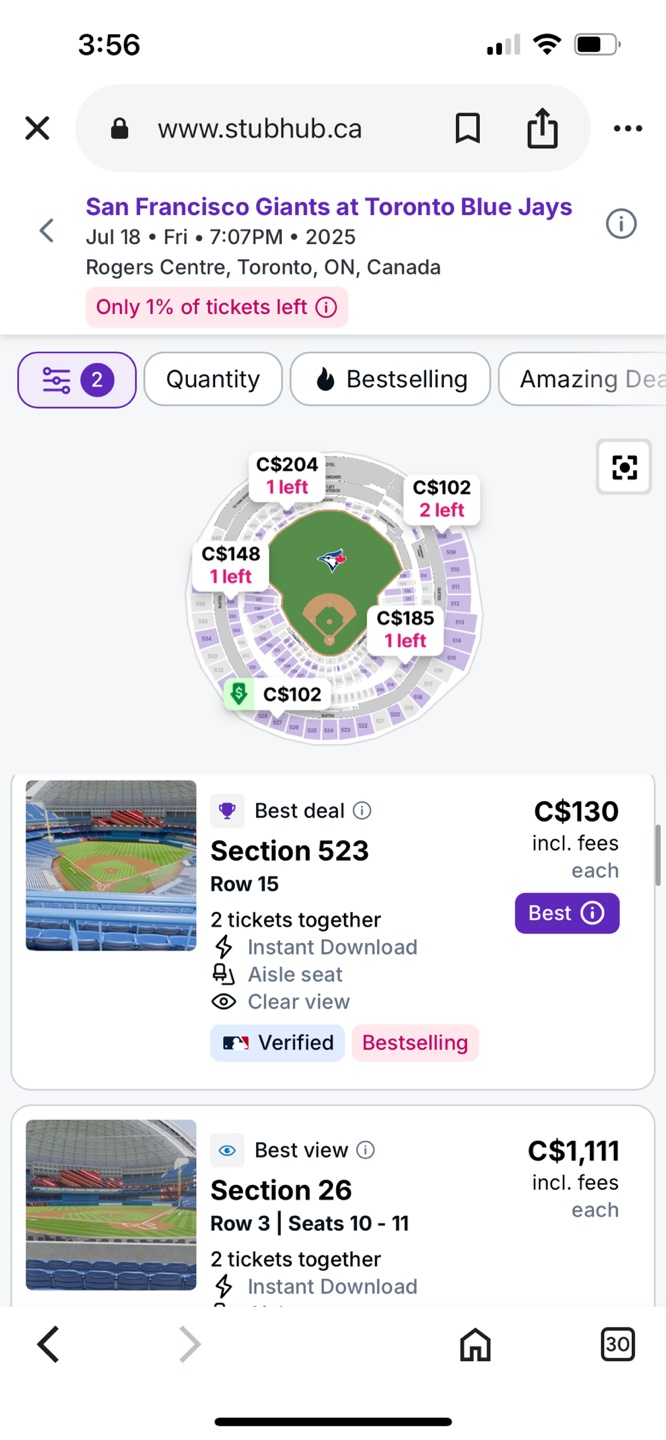Image resolution: width=666 pixels, height=1440 pixels.
Task: Tap the bookmark icon in address bar
Action: pos(467,128)
